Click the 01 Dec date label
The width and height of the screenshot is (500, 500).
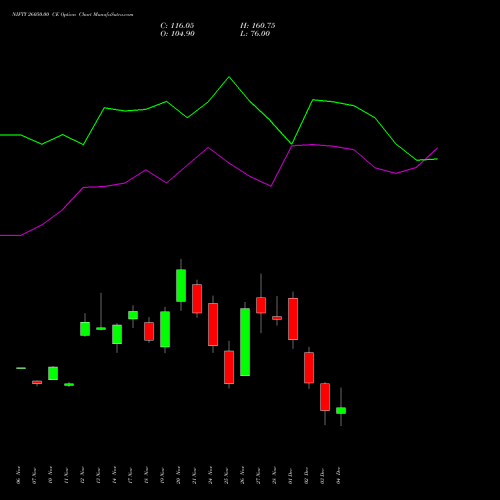(x=290, y=475)
